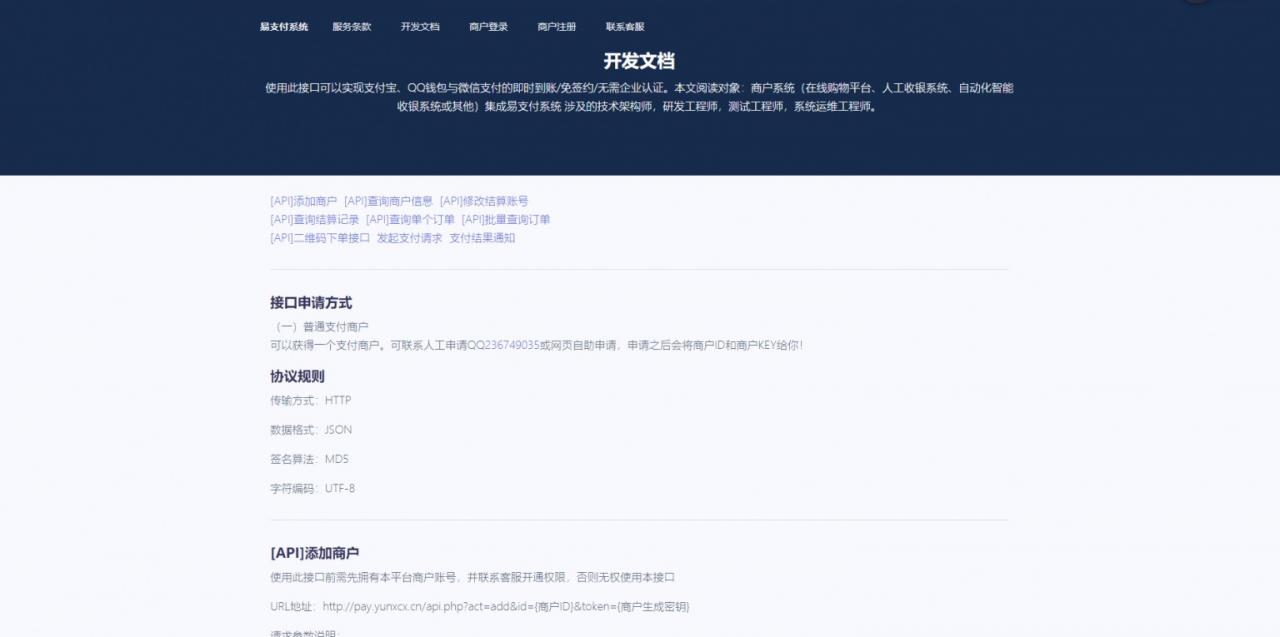
Task: Click the 接口申请方式 section heading
Action: [311, 303]
